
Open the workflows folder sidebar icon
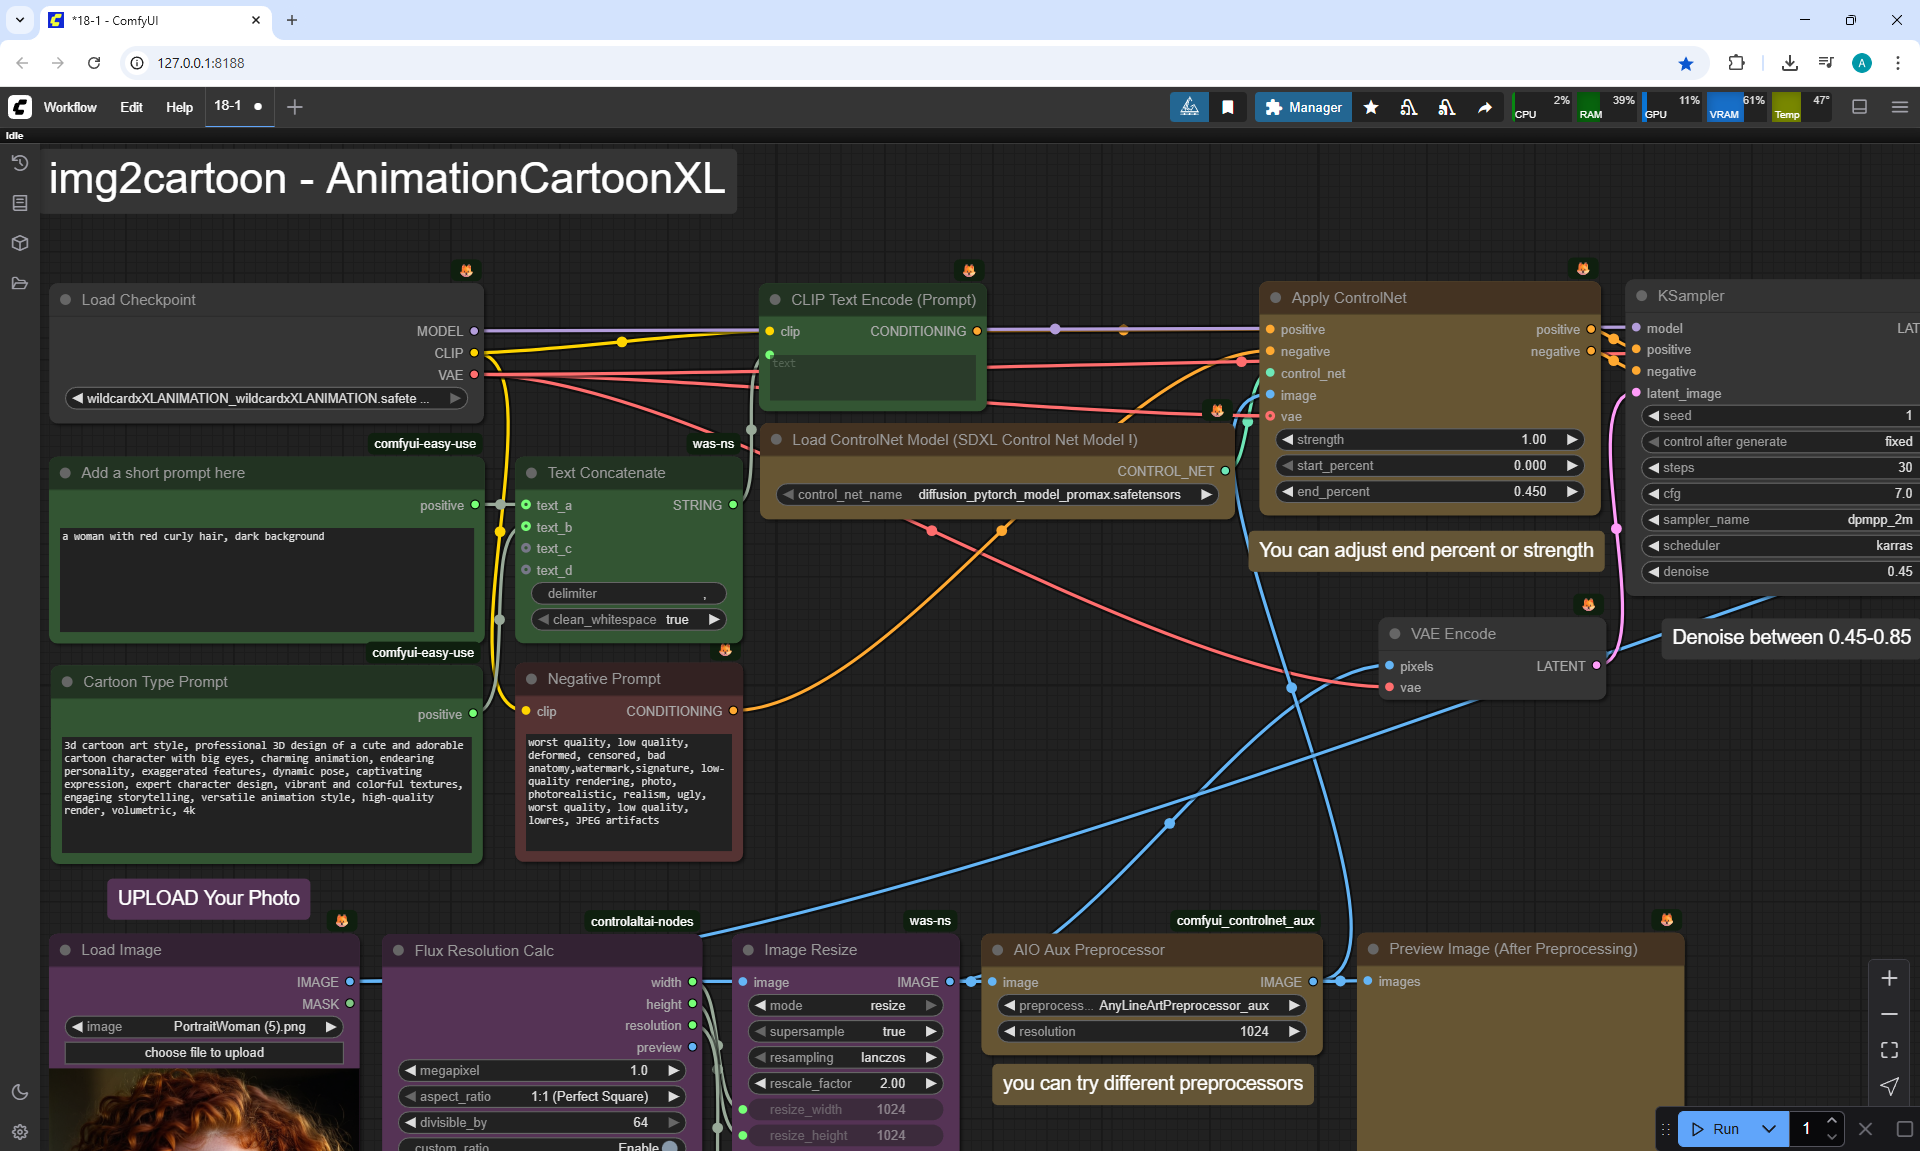coord(19,283)
